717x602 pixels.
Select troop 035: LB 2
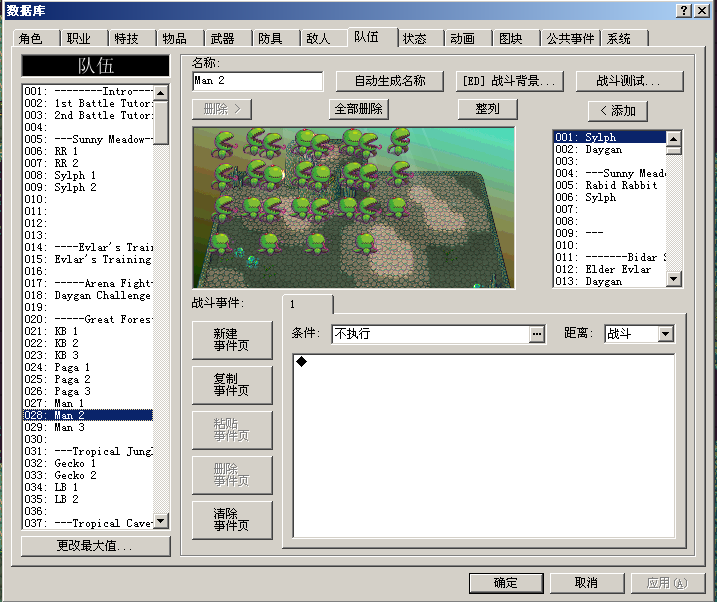[x=88, y=499]
